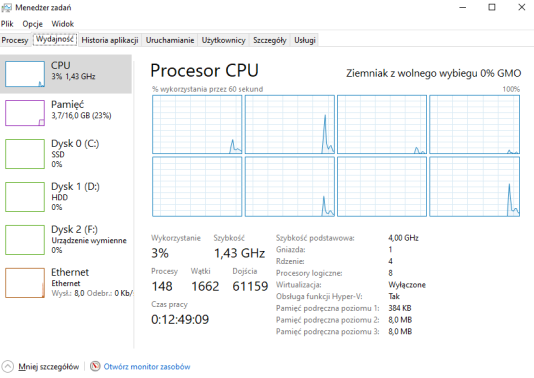Select the Dysk 2 (F:) removable device entry
Screen dimensions: 534x378
pos(66,239)
